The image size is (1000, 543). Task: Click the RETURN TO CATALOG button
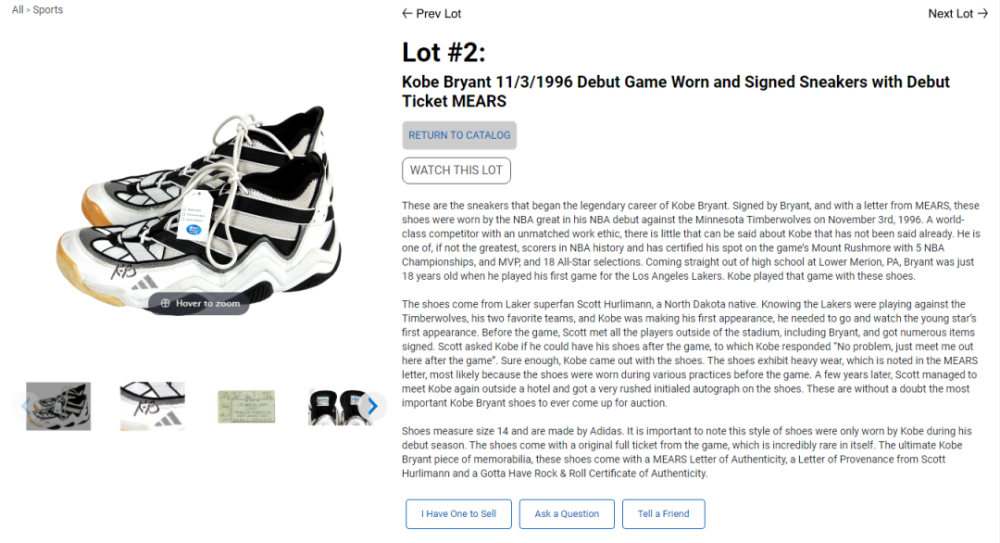[459, 135]
